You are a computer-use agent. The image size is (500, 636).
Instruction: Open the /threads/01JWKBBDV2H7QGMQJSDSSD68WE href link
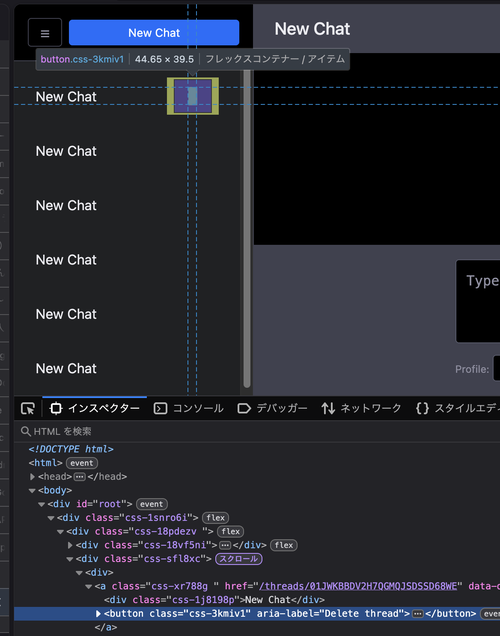(358, 586)
